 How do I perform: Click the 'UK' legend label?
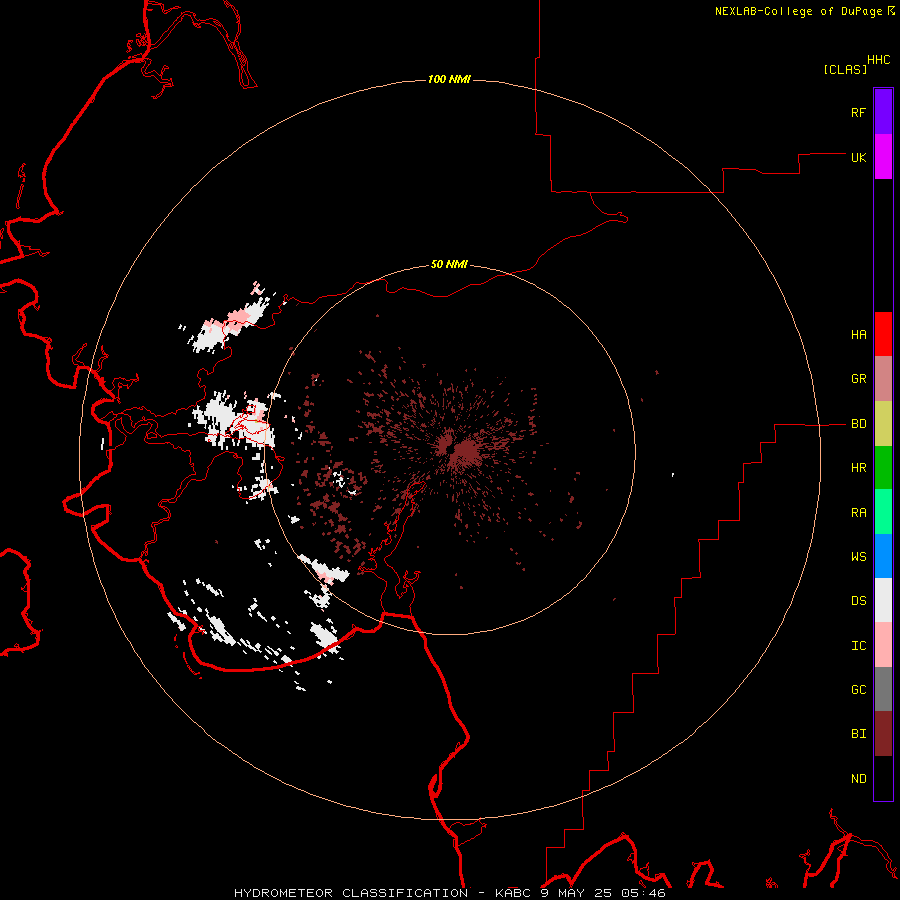(x=858, y=157)
